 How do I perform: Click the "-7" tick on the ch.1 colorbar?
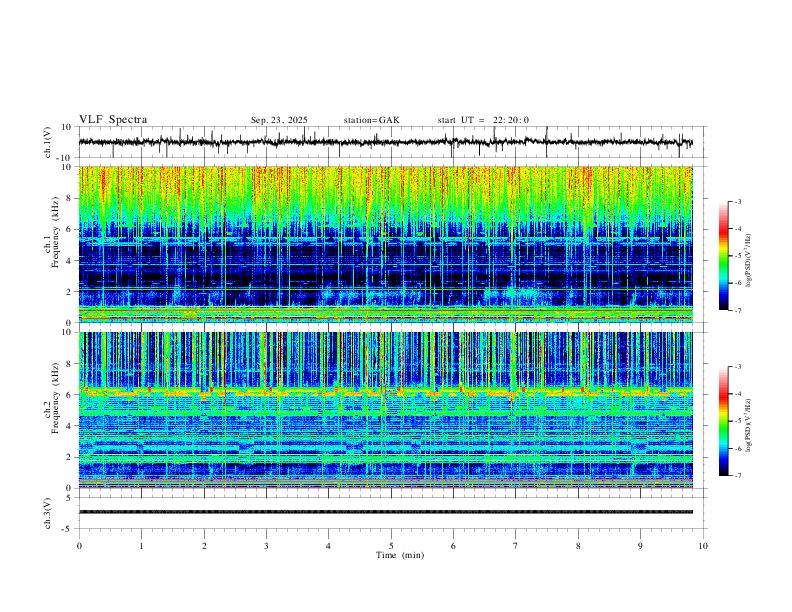[x=738, y=310]
